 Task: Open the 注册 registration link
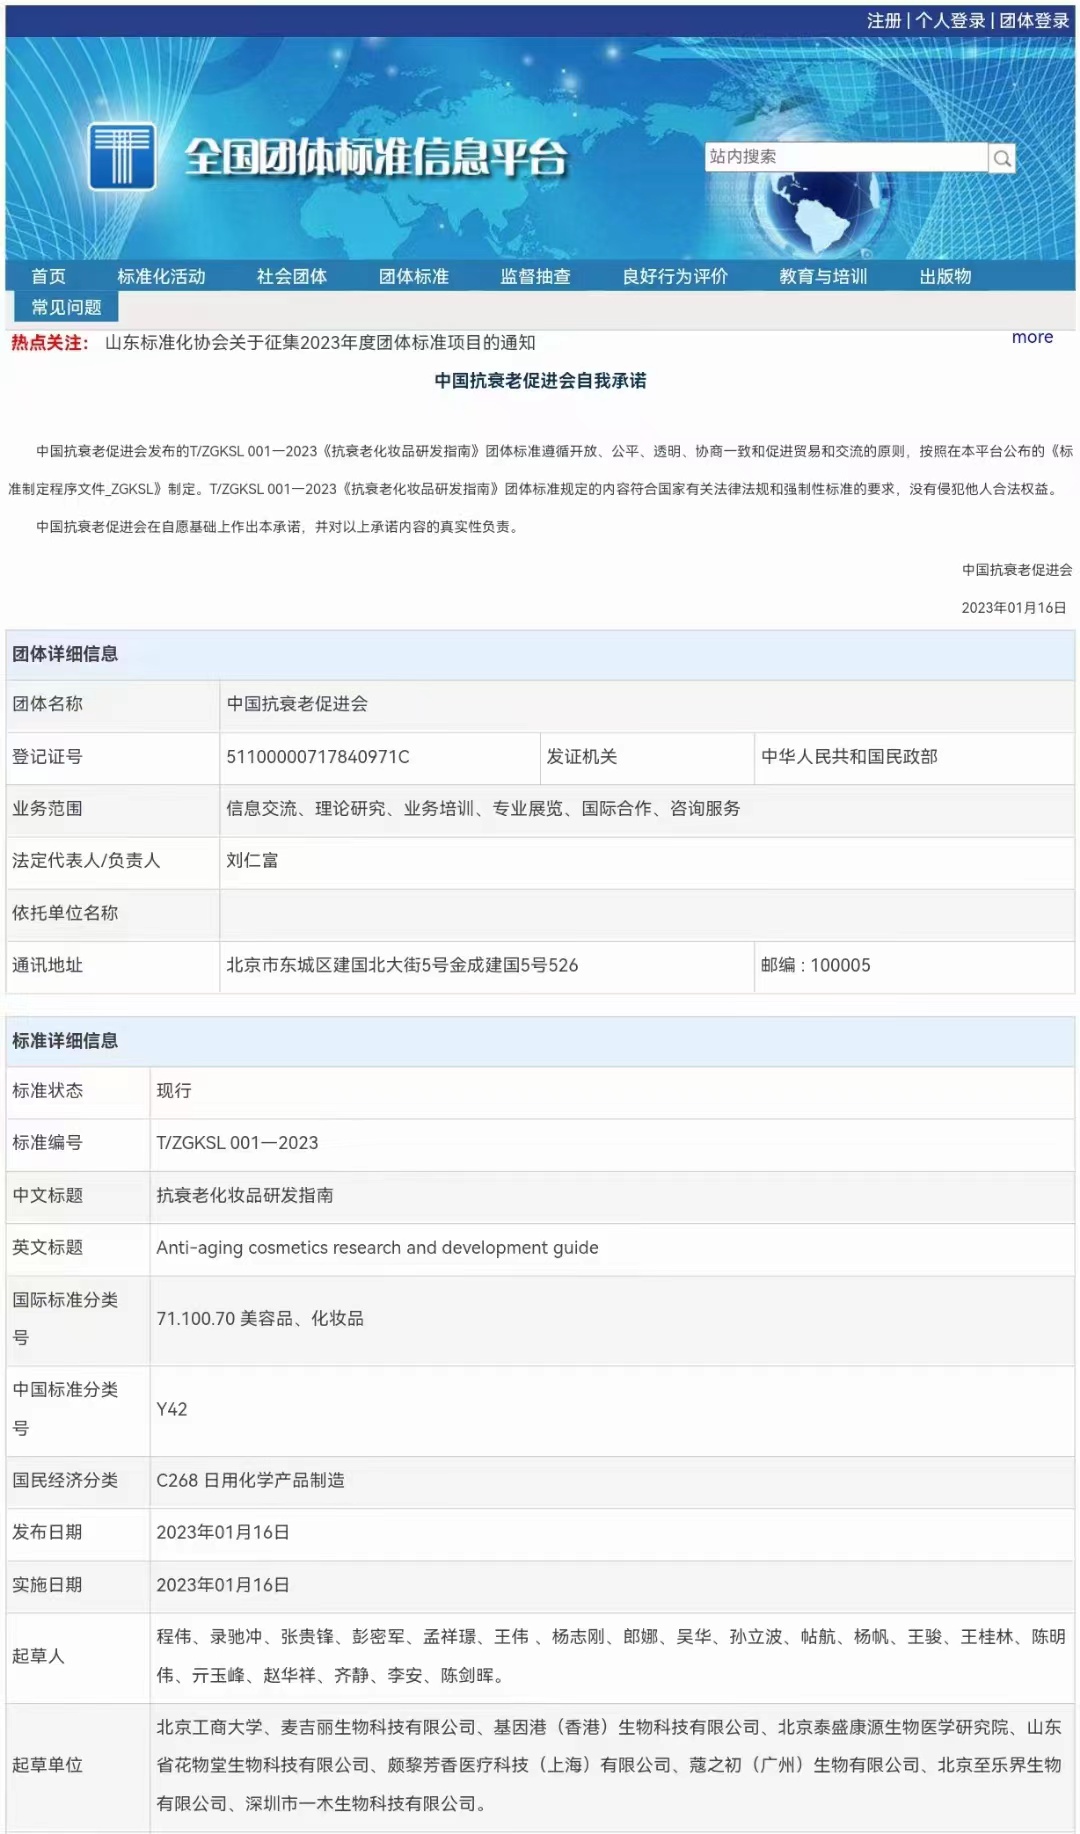(884, 20)
